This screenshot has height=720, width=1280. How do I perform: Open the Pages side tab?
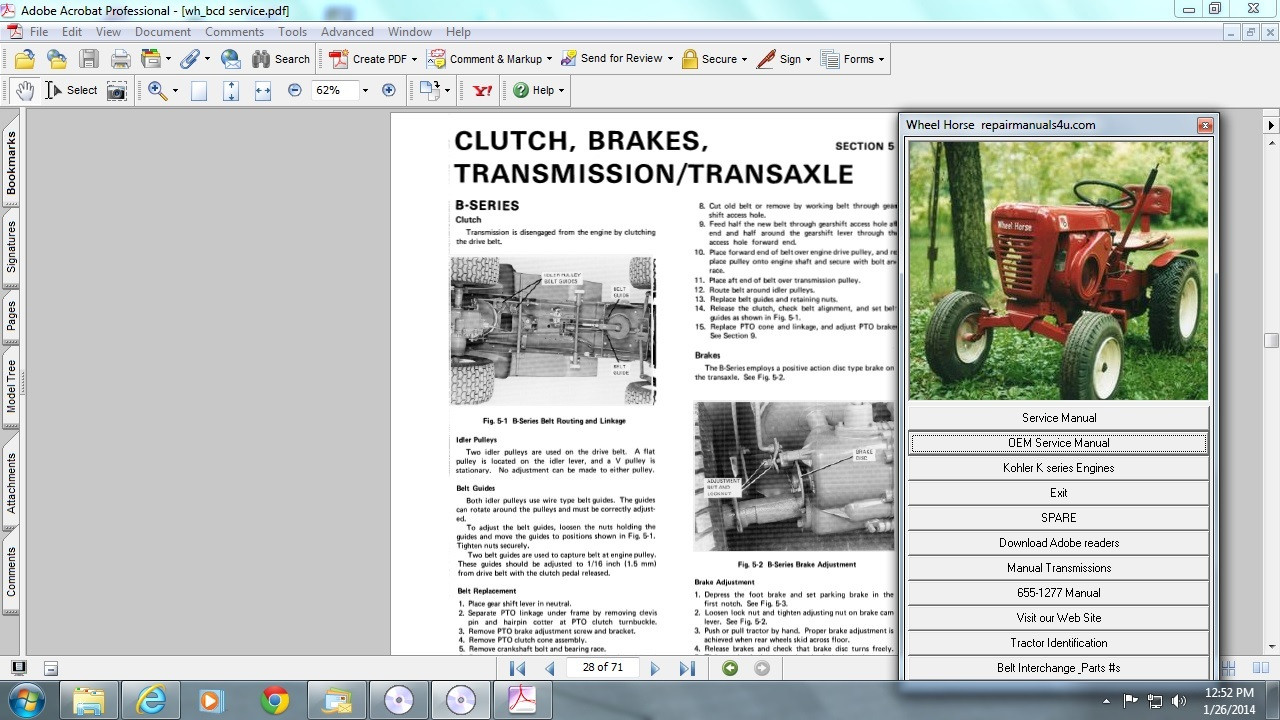click(11, 316)
